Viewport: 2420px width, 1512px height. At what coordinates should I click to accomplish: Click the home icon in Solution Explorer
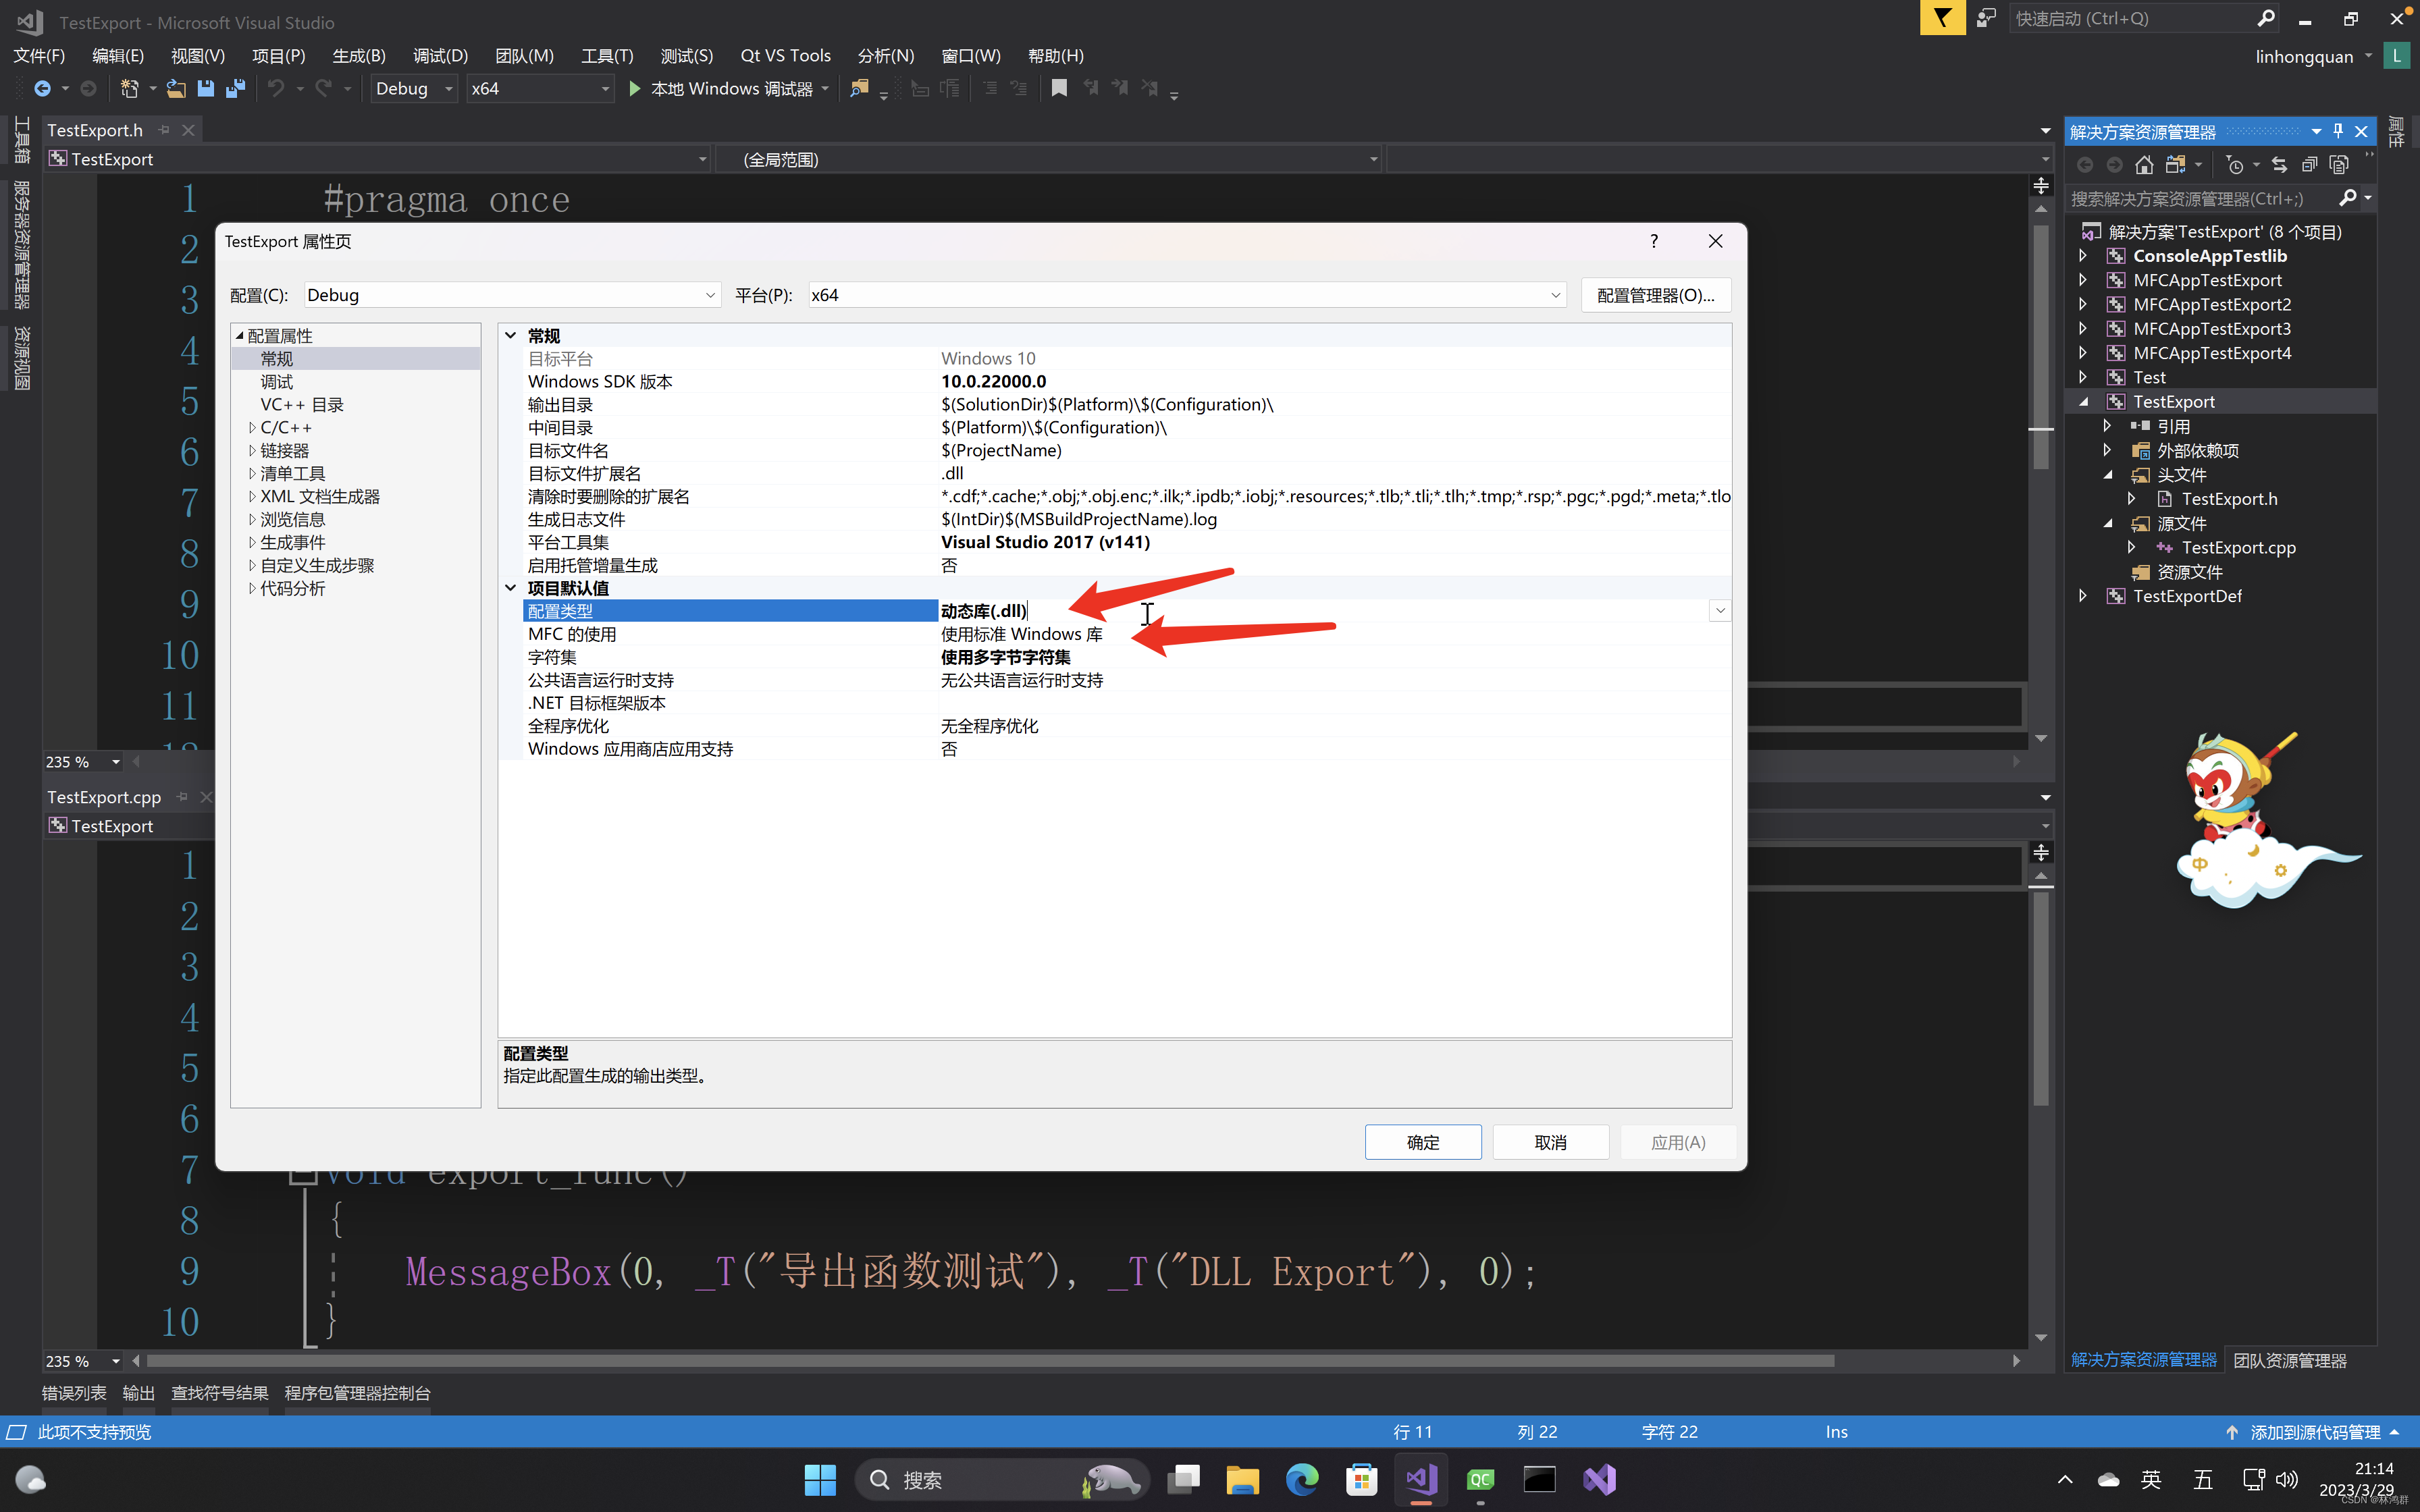click(2144, 165)
